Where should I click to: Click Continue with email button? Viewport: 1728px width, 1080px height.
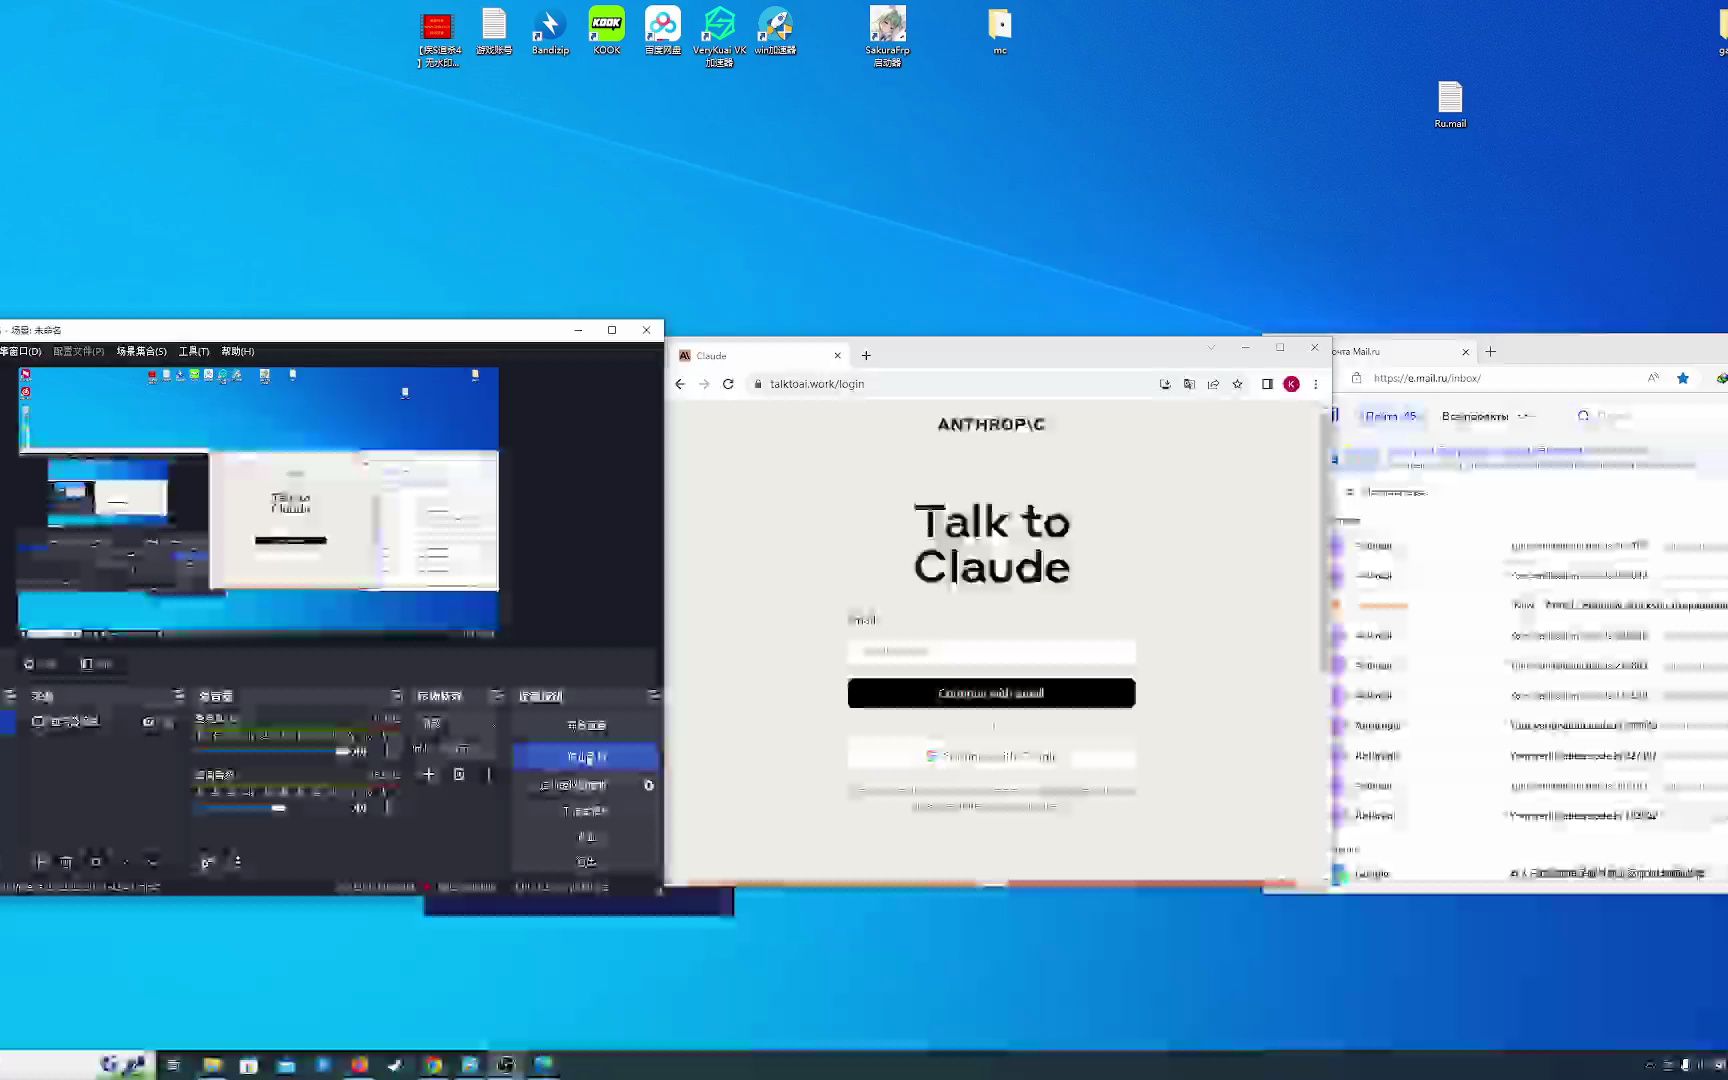click(x=991, y=693)
